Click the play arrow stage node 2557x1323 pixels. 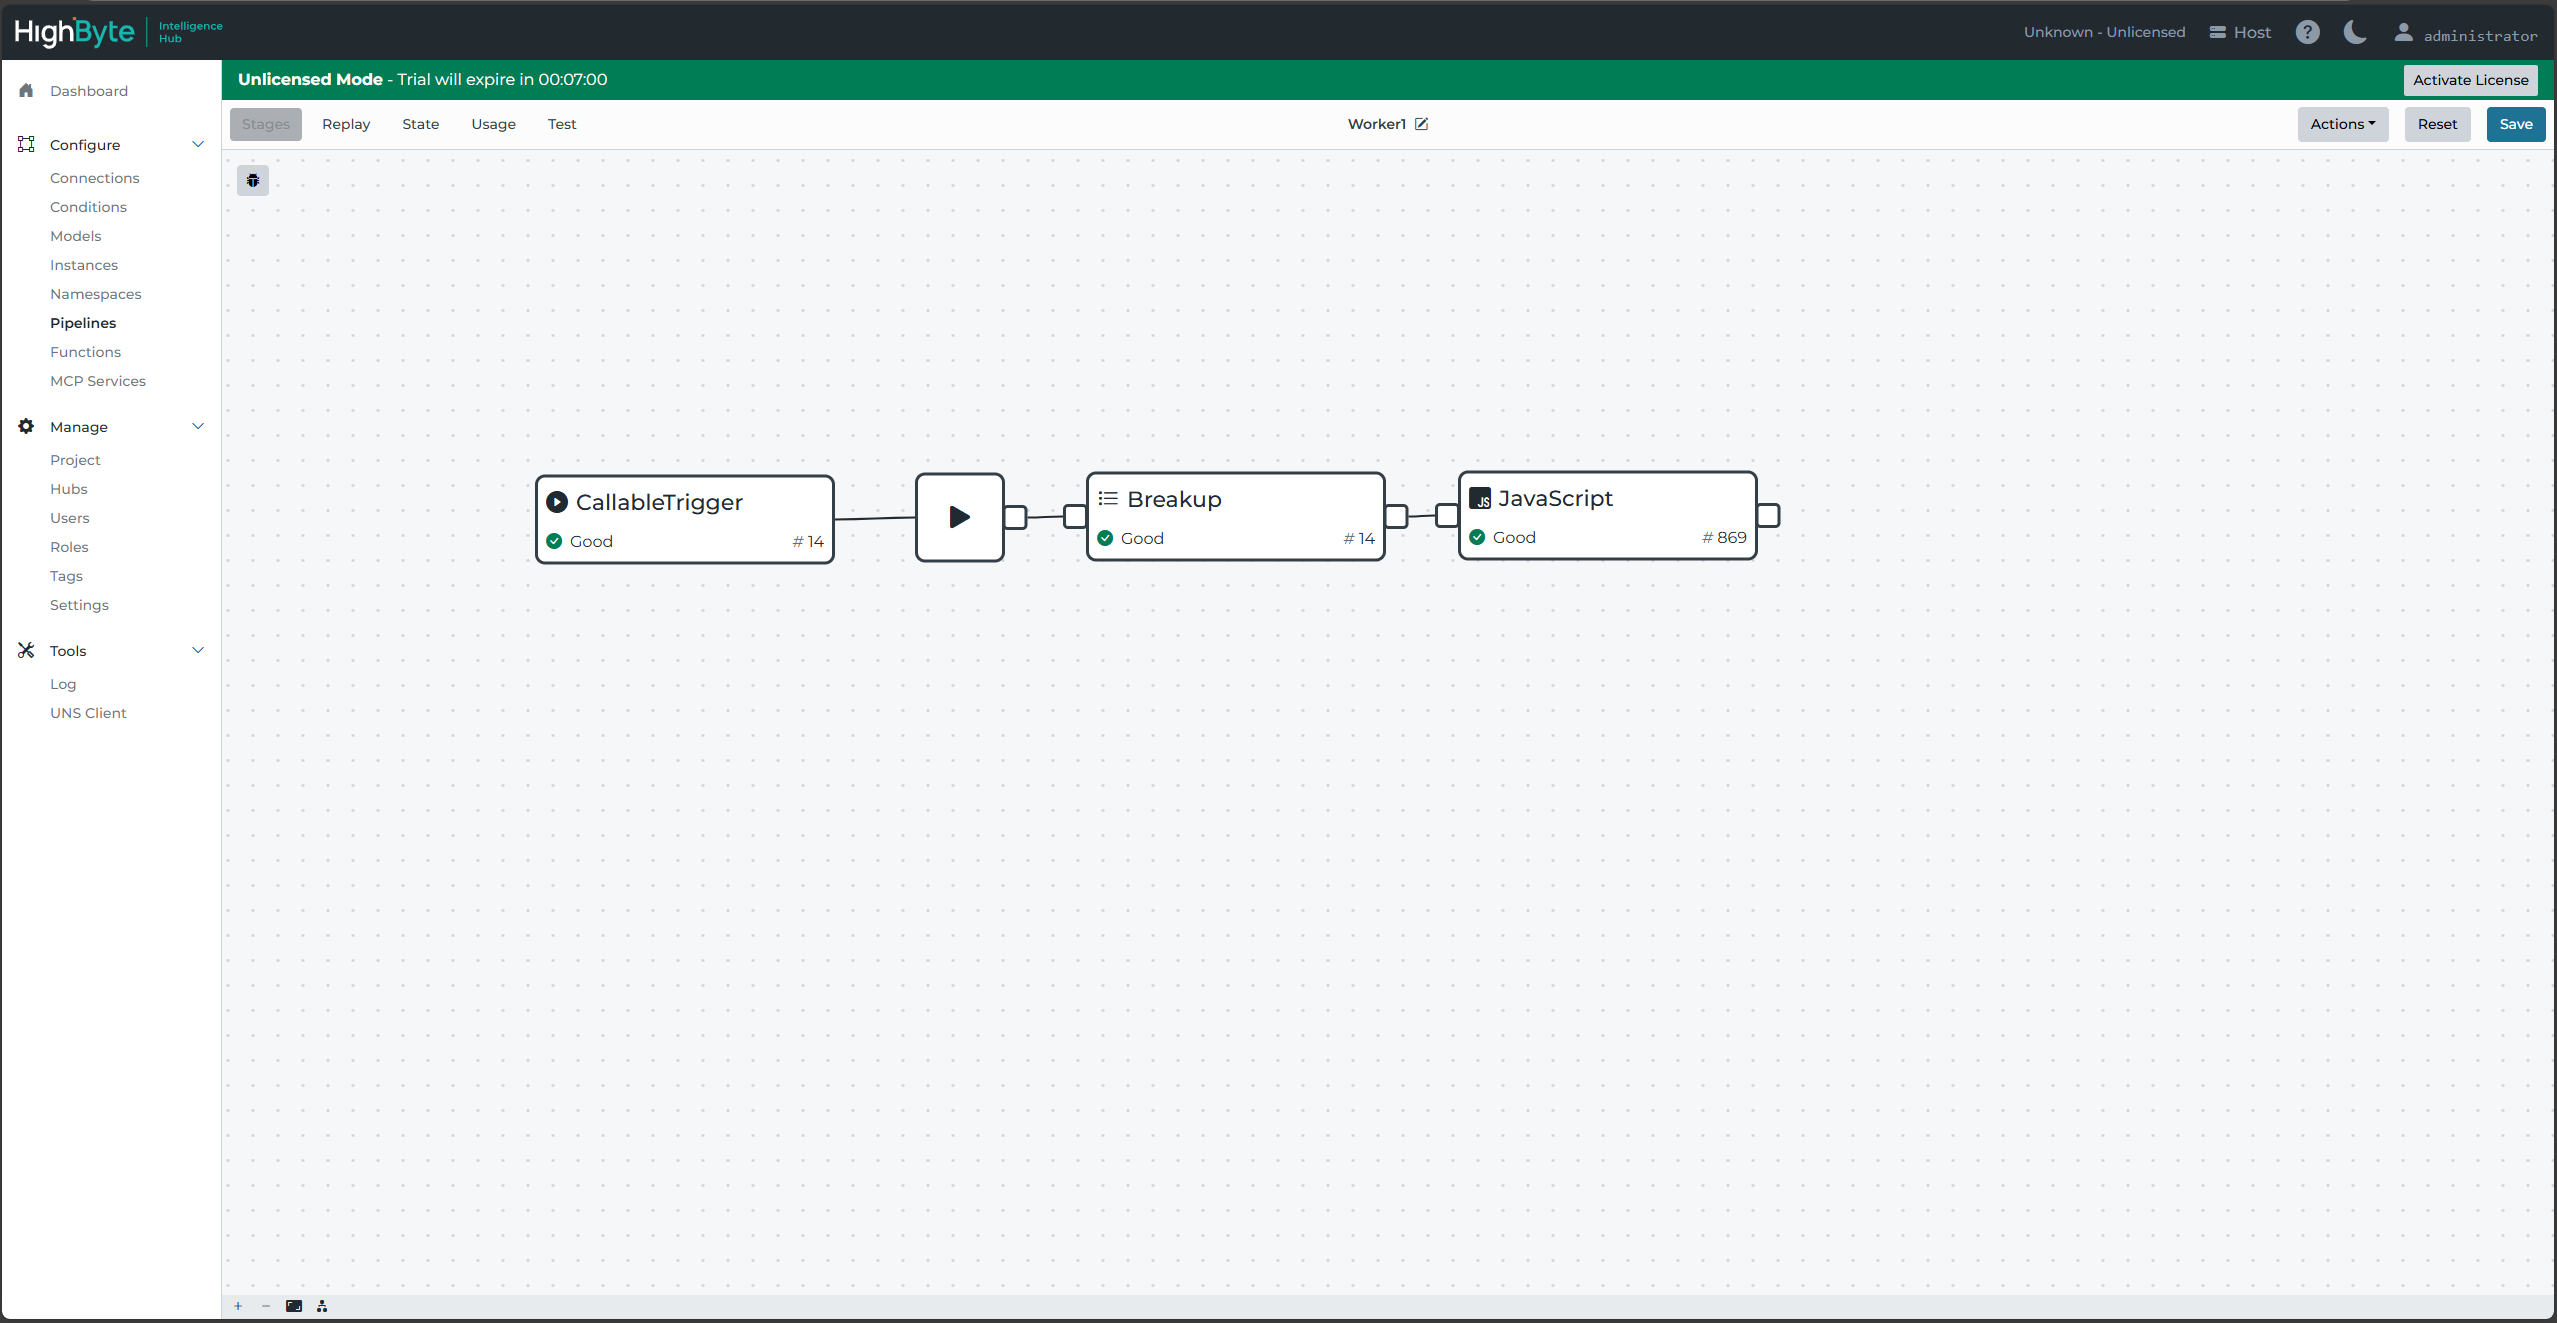[x=959, y=517]
